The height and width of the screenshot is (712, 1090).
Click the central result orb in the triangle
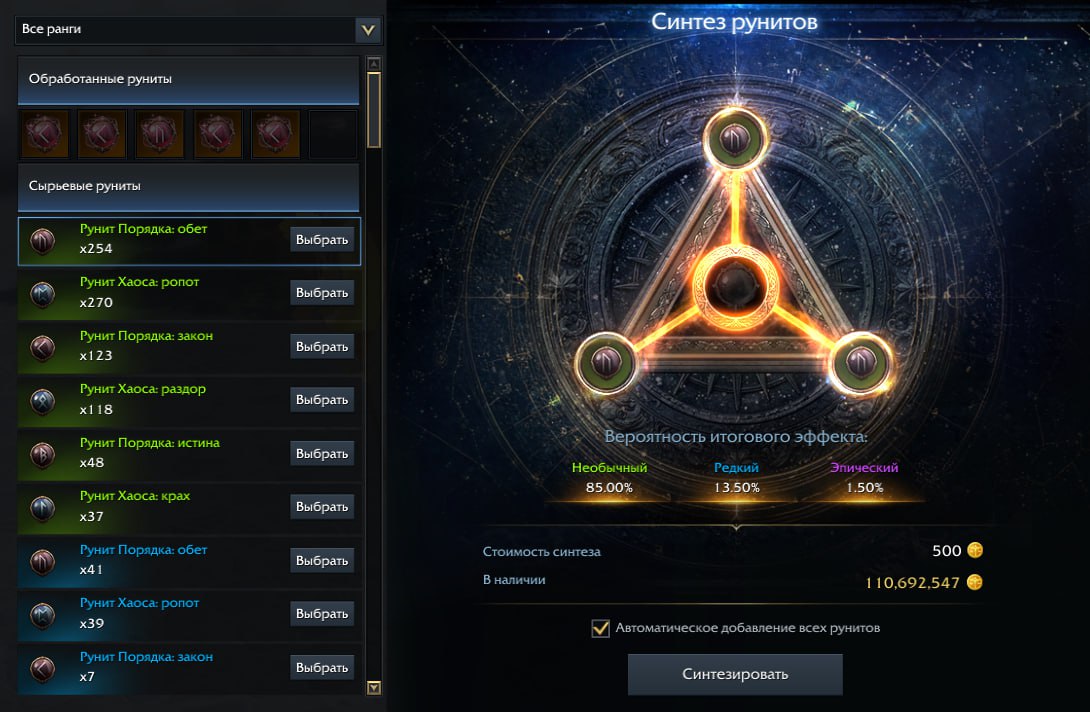pos(735,286)
